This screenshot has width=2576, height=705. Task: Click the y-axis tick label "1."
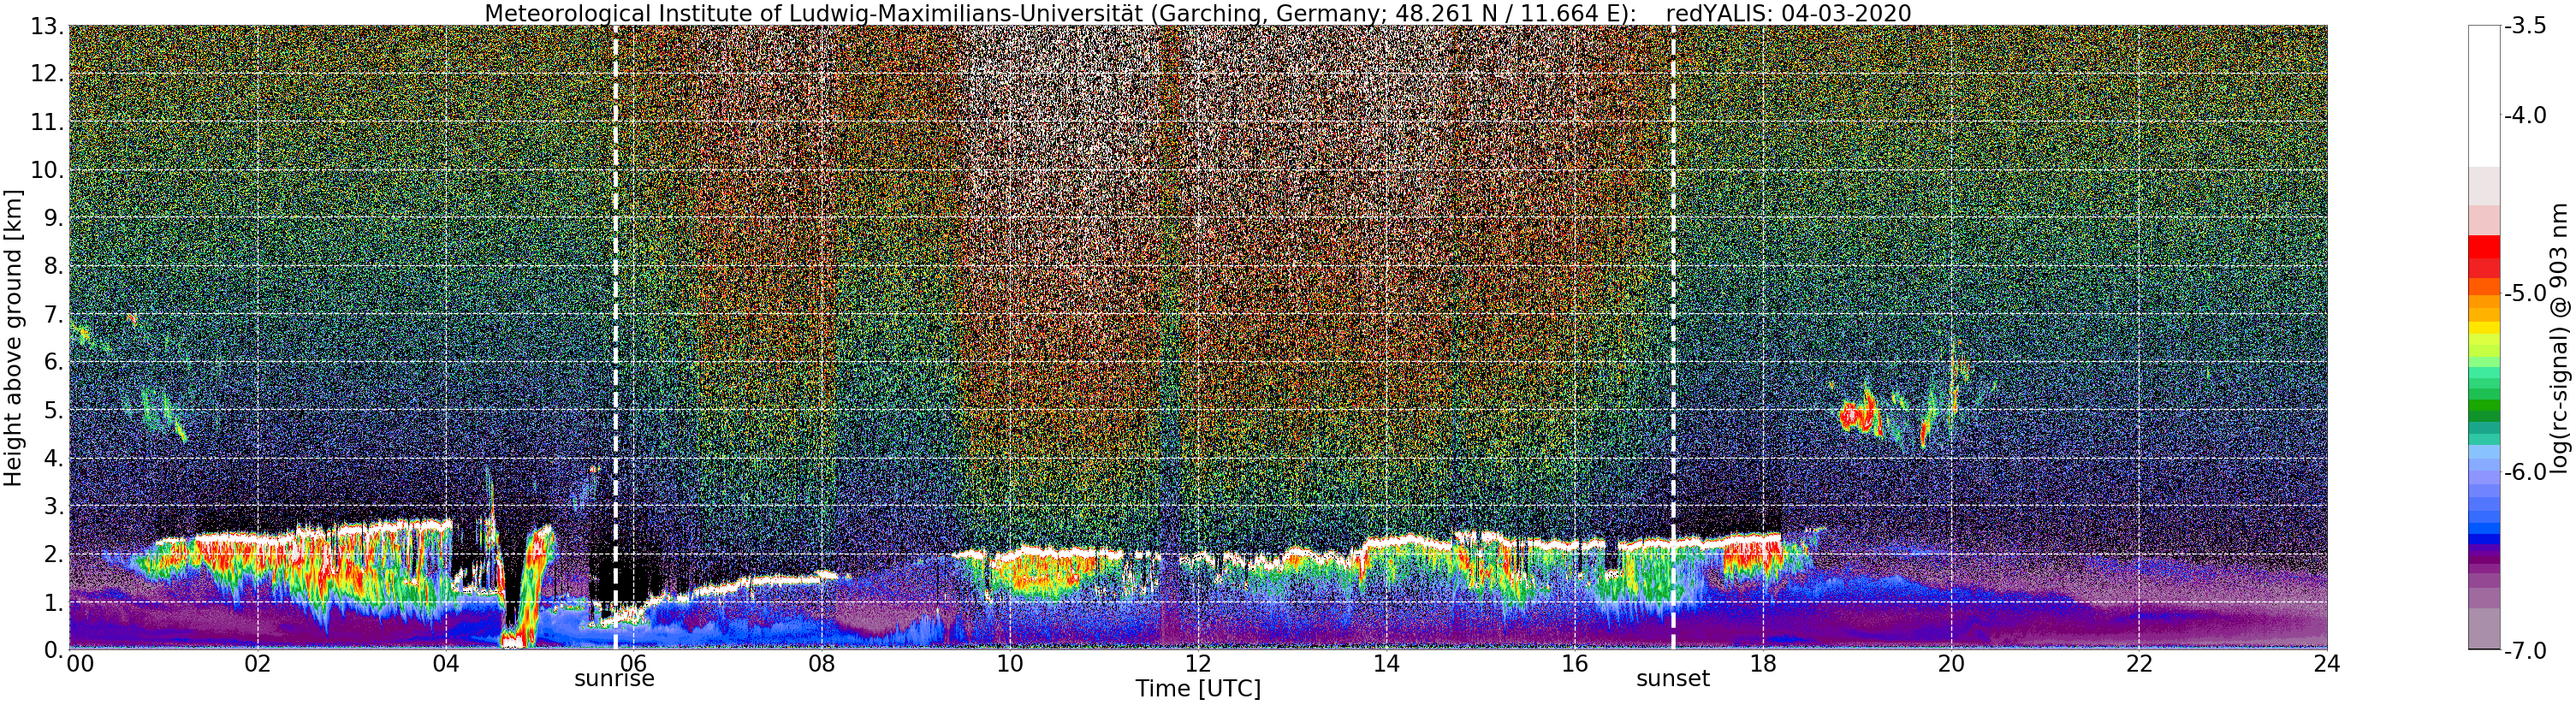click(x=54, y=602)
